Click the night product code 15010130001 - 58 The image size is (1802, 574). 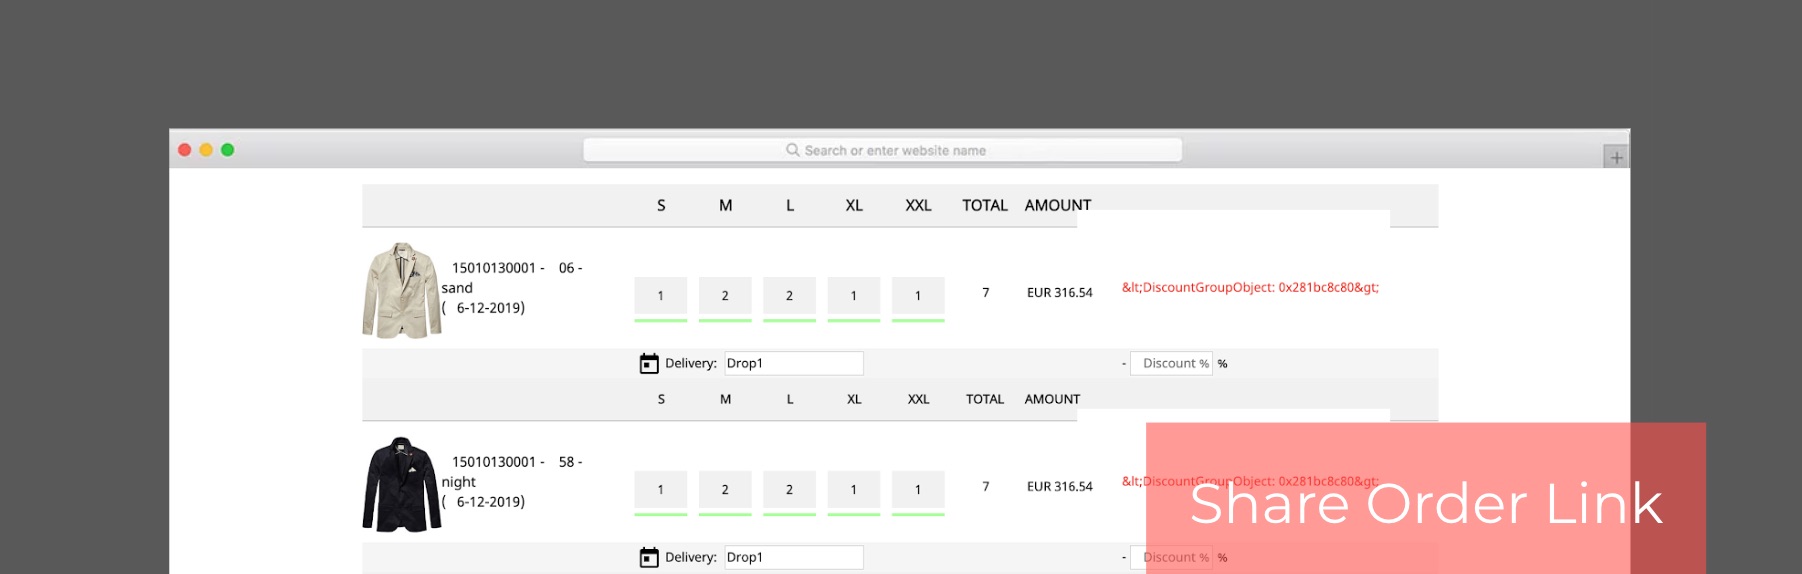(x=517, y=462)
